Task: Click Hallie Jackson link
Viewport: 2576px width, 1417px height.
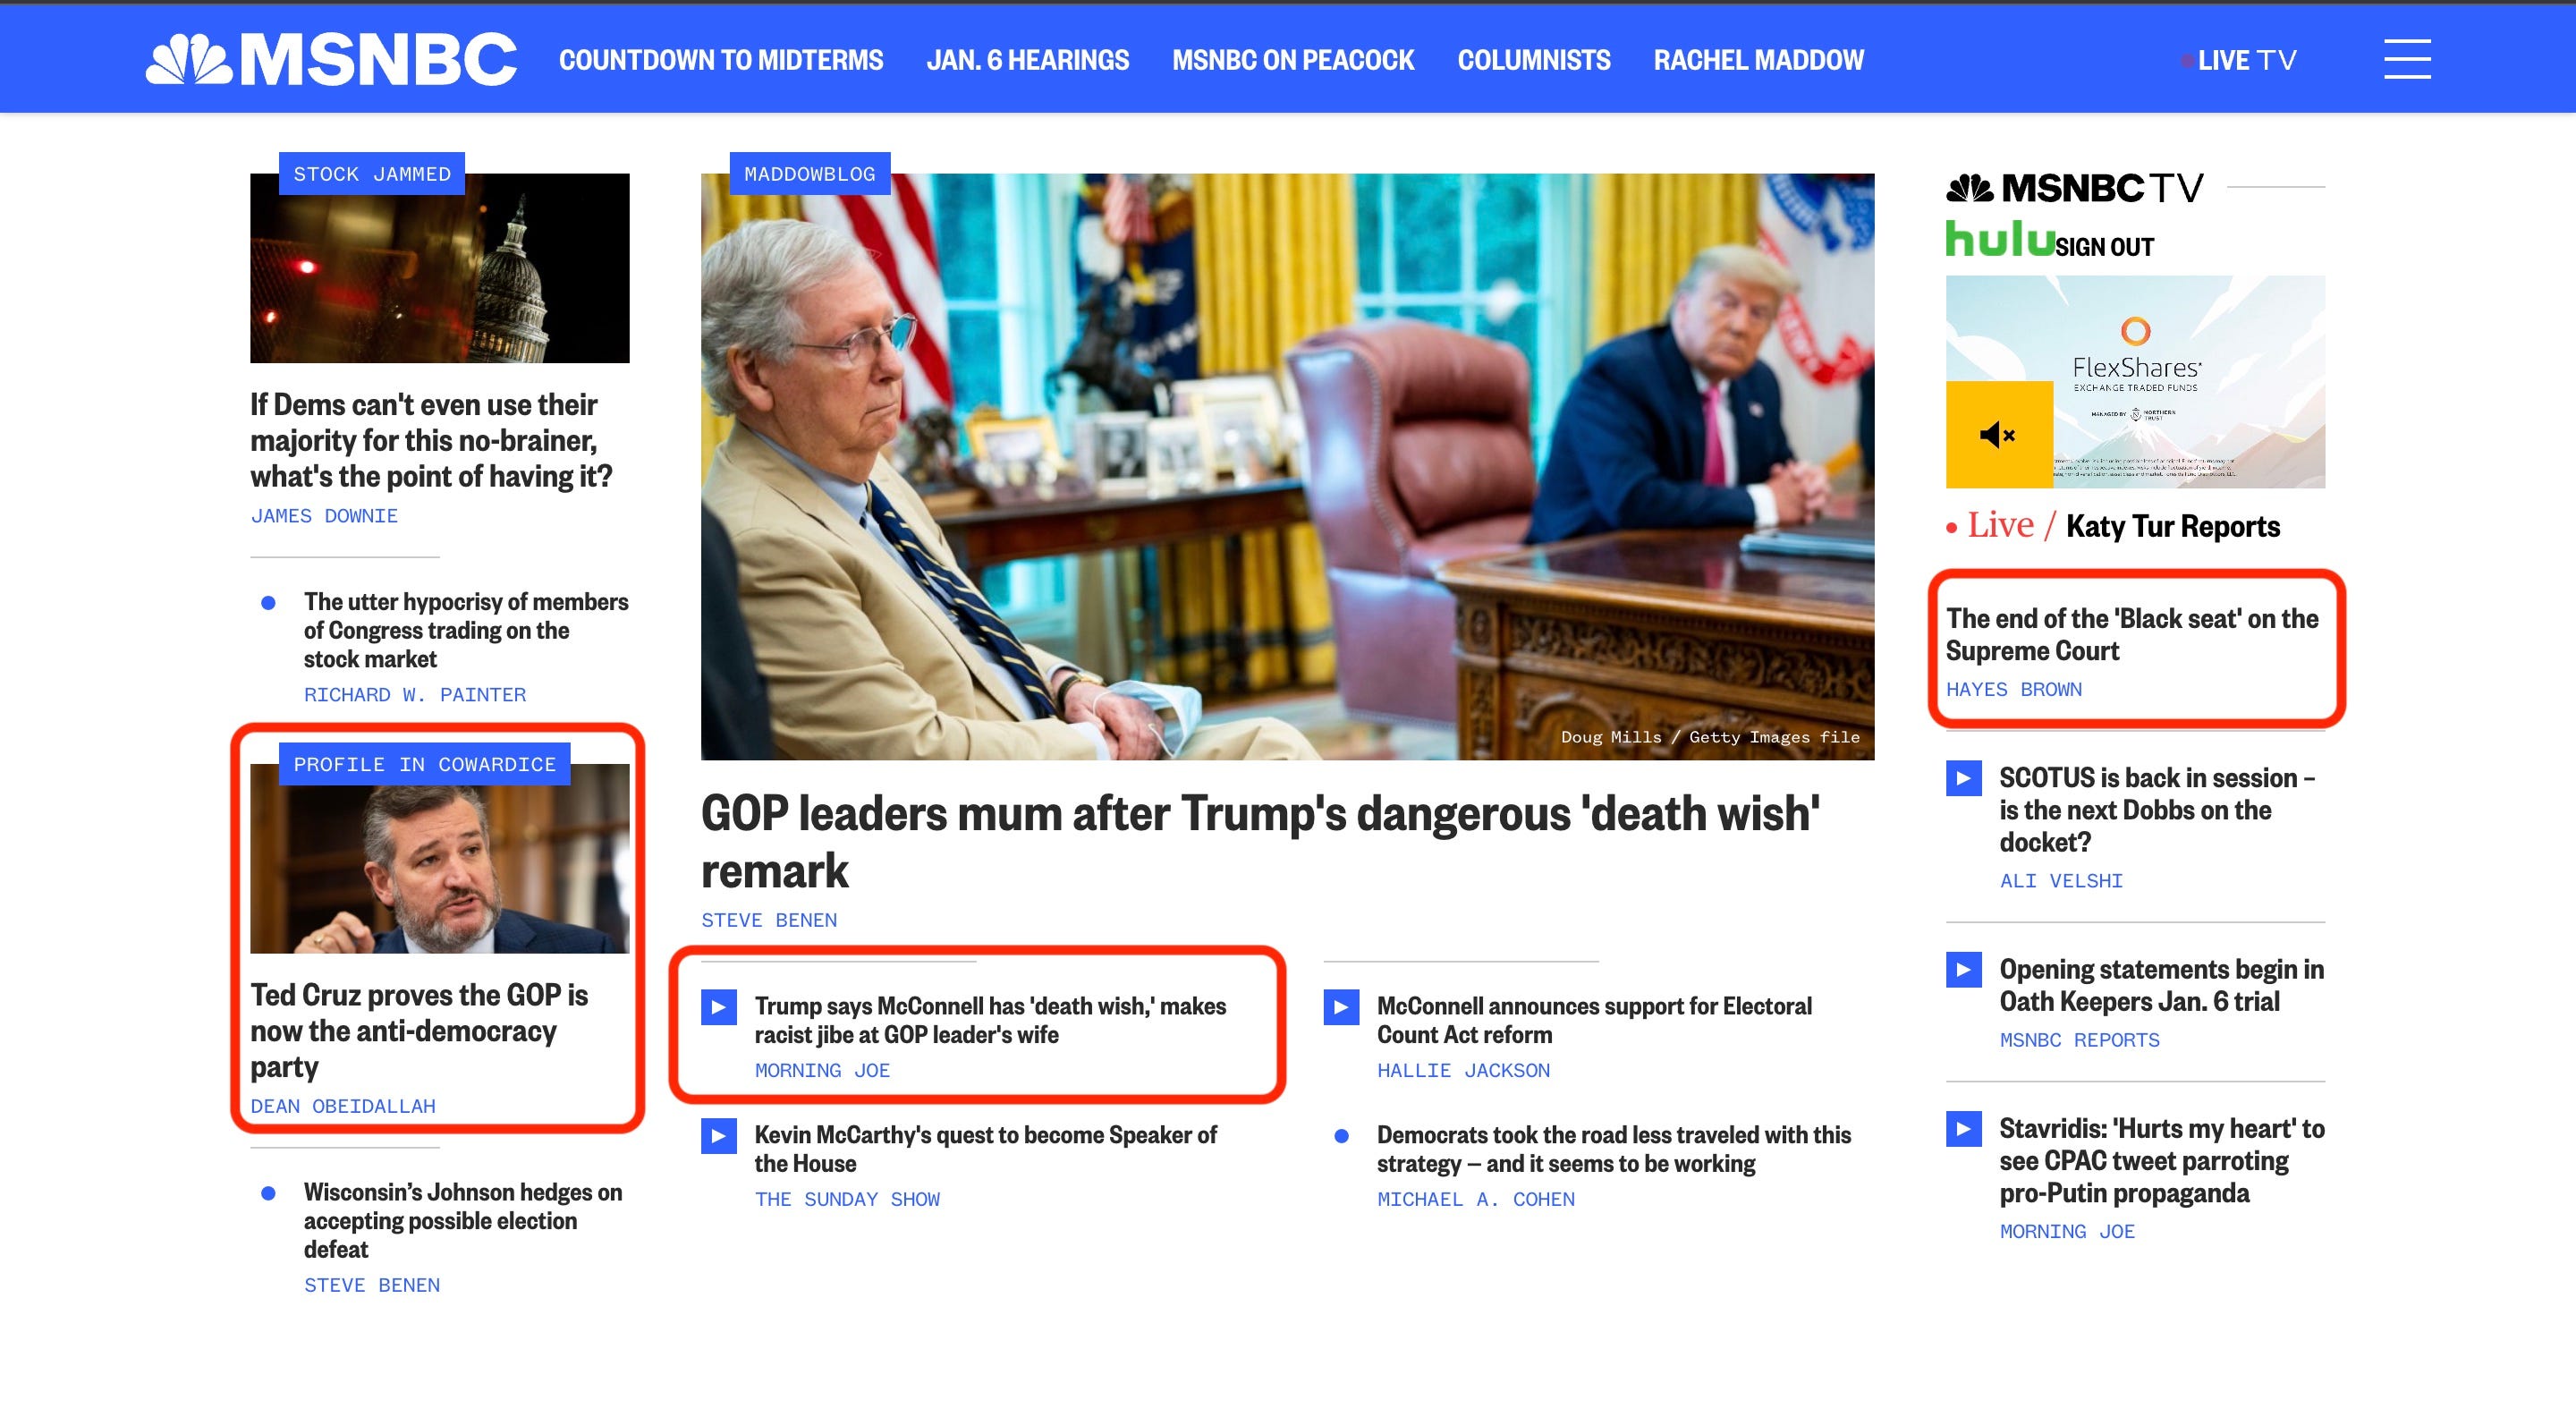Action: [x=1463, y=1071]
